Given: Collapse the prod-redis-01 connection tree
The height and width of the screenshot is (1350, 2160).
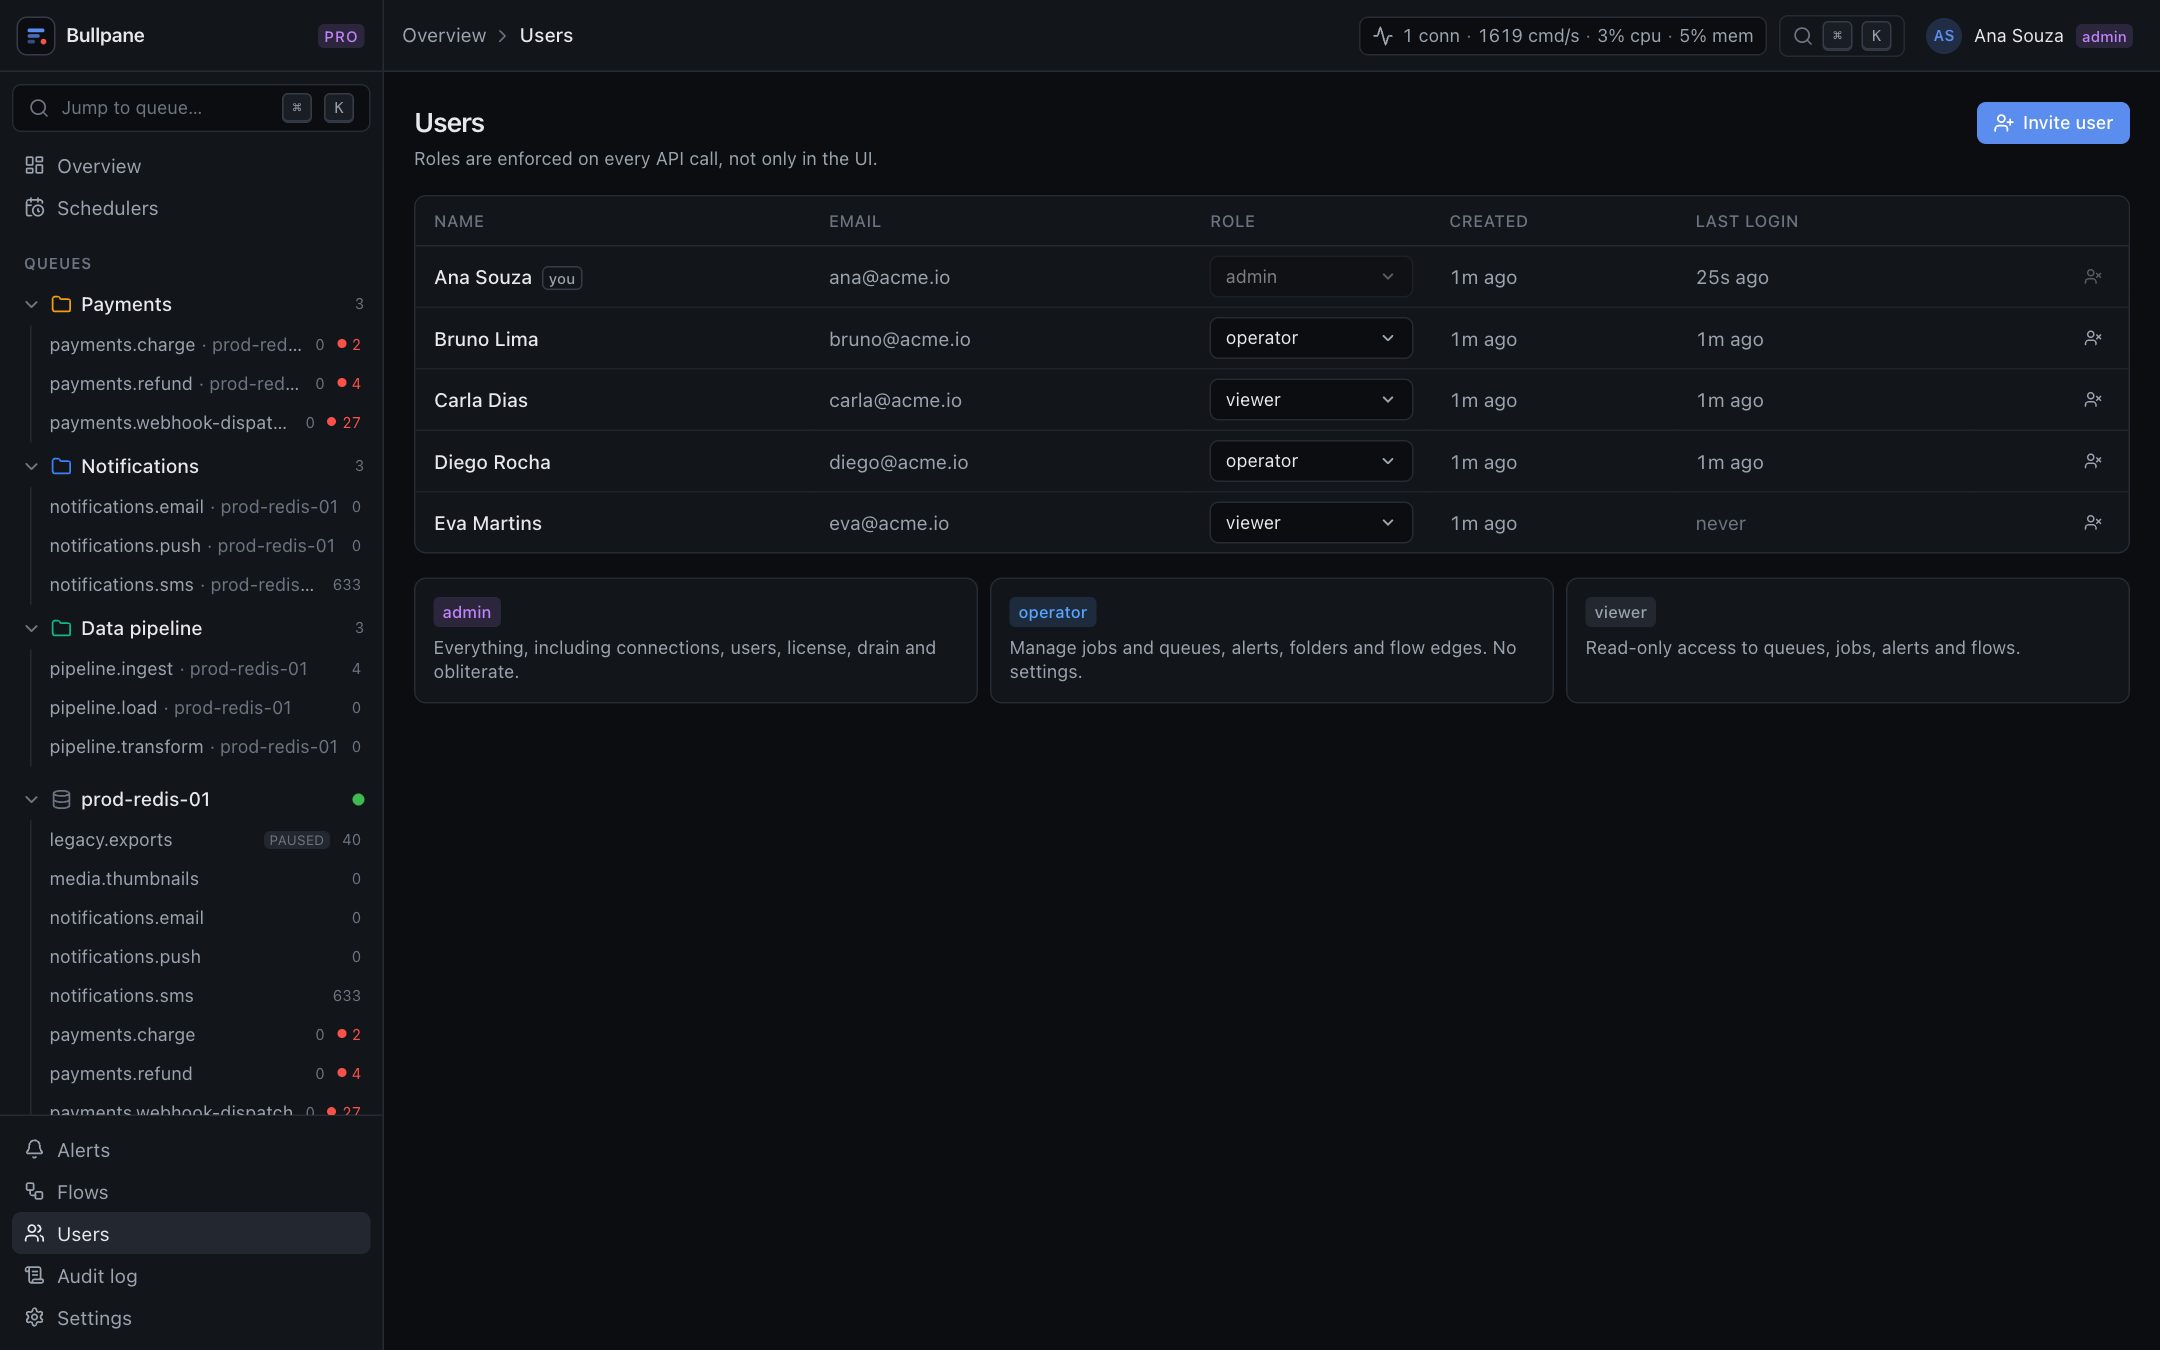Looking at the screenshot, I should [31, 799].
